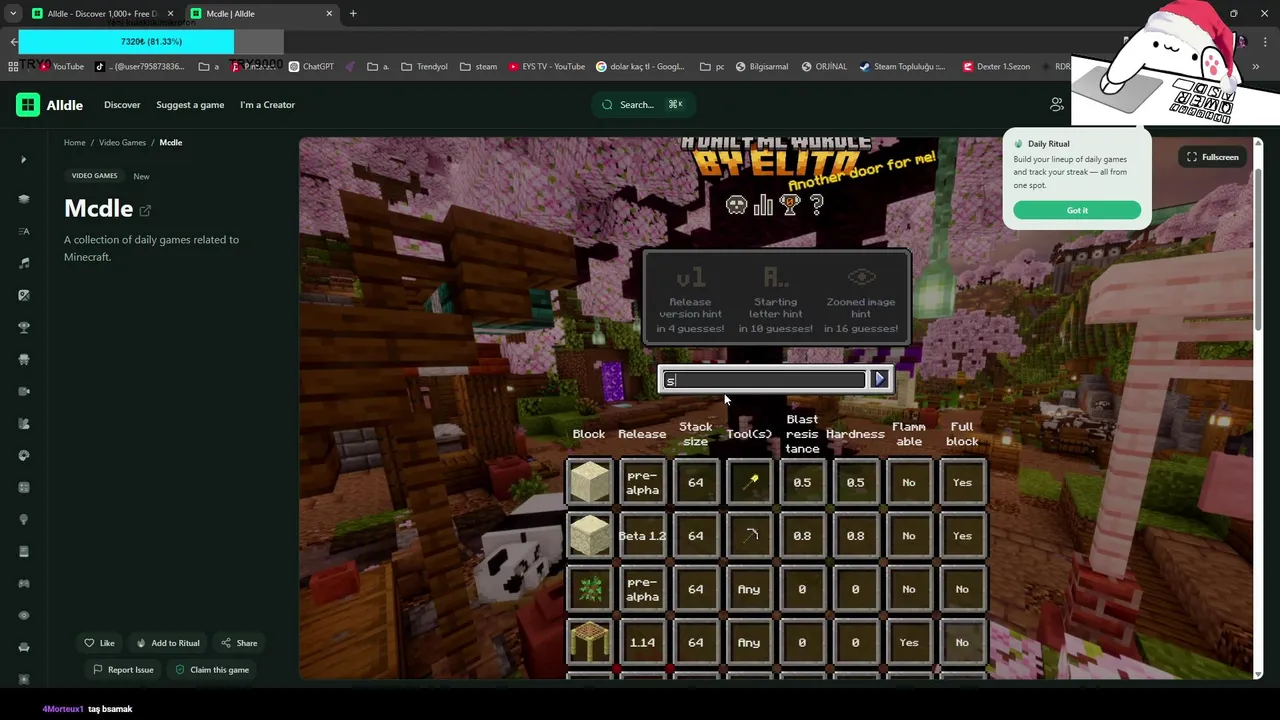Open I'm a Creator page
Screen dimensions: 1280x720
tap(267, 105)
